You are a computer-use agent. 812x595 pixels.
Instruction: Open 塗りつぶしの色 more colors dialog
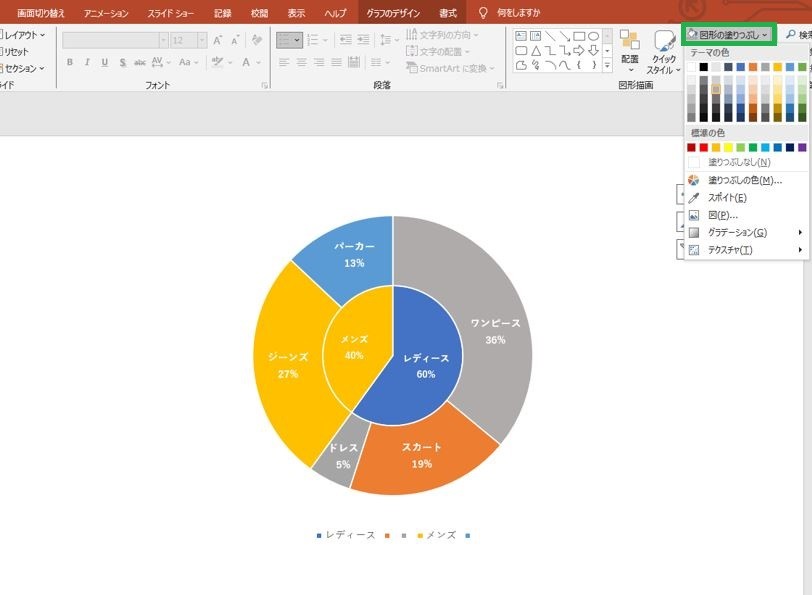(x=745, y=180)
